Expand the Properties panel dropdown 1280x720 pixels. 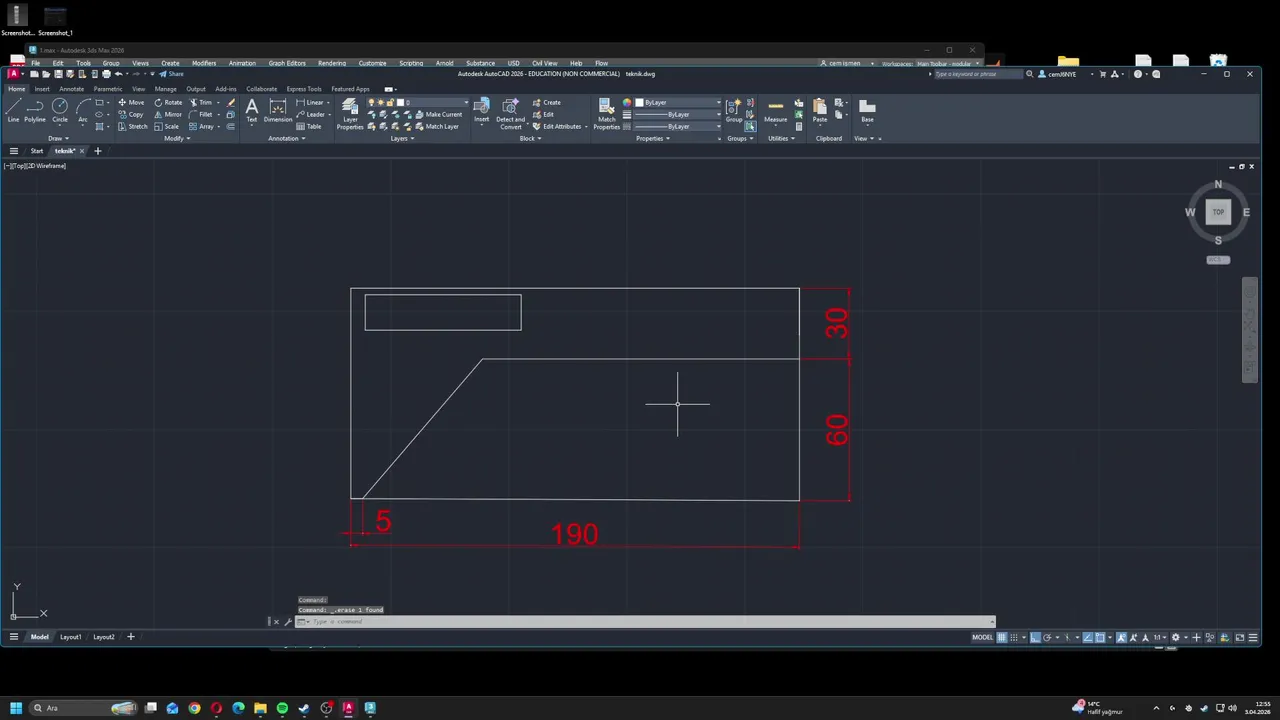click(x=652, y=139)
